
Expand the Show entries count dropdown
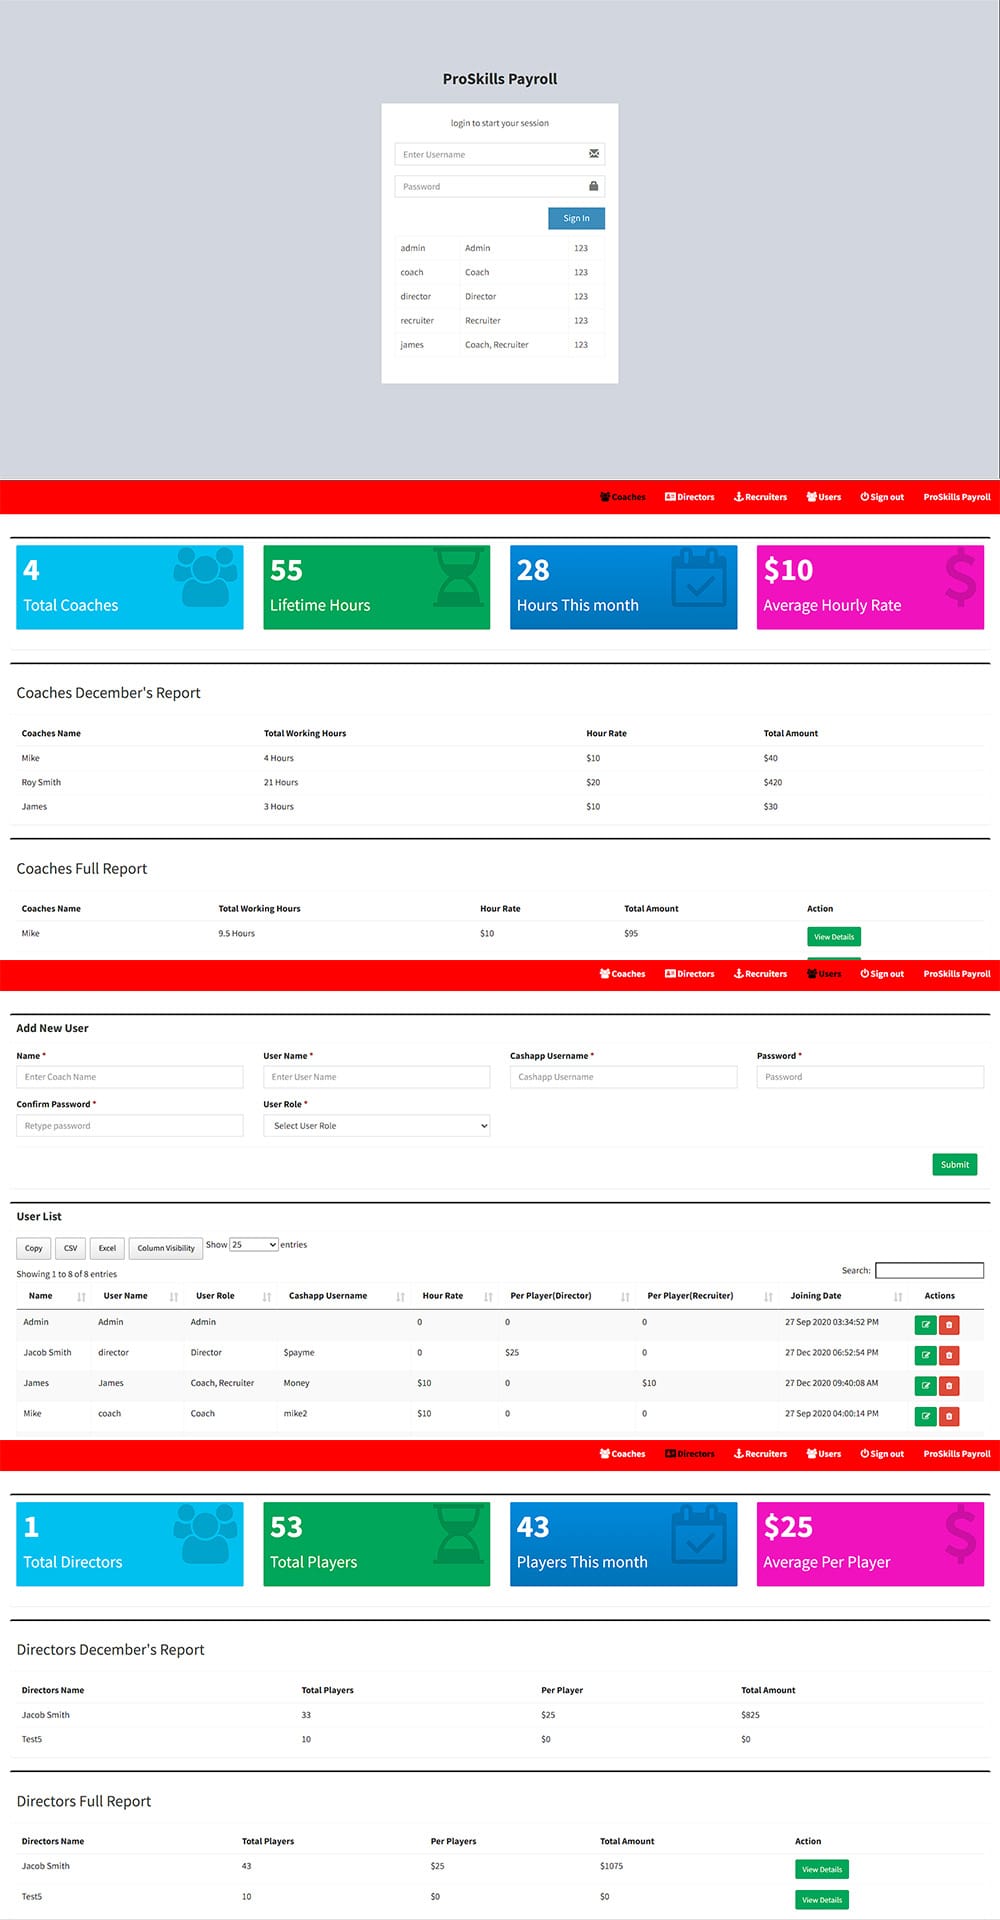254,1245
